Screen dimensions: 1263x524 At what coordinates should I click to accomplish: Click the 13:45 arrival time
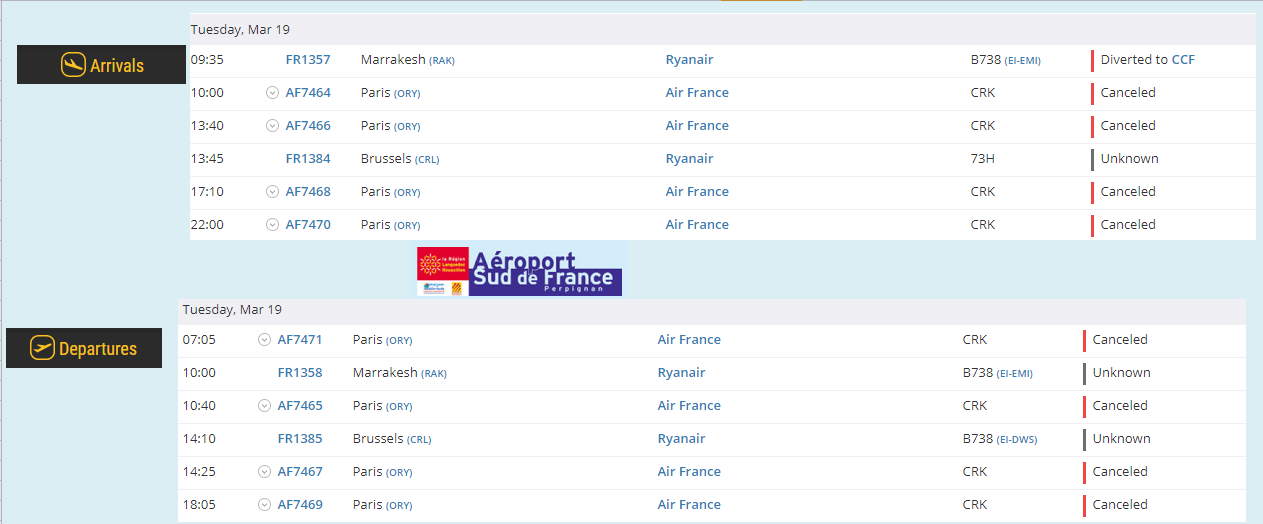coord(207,159)
